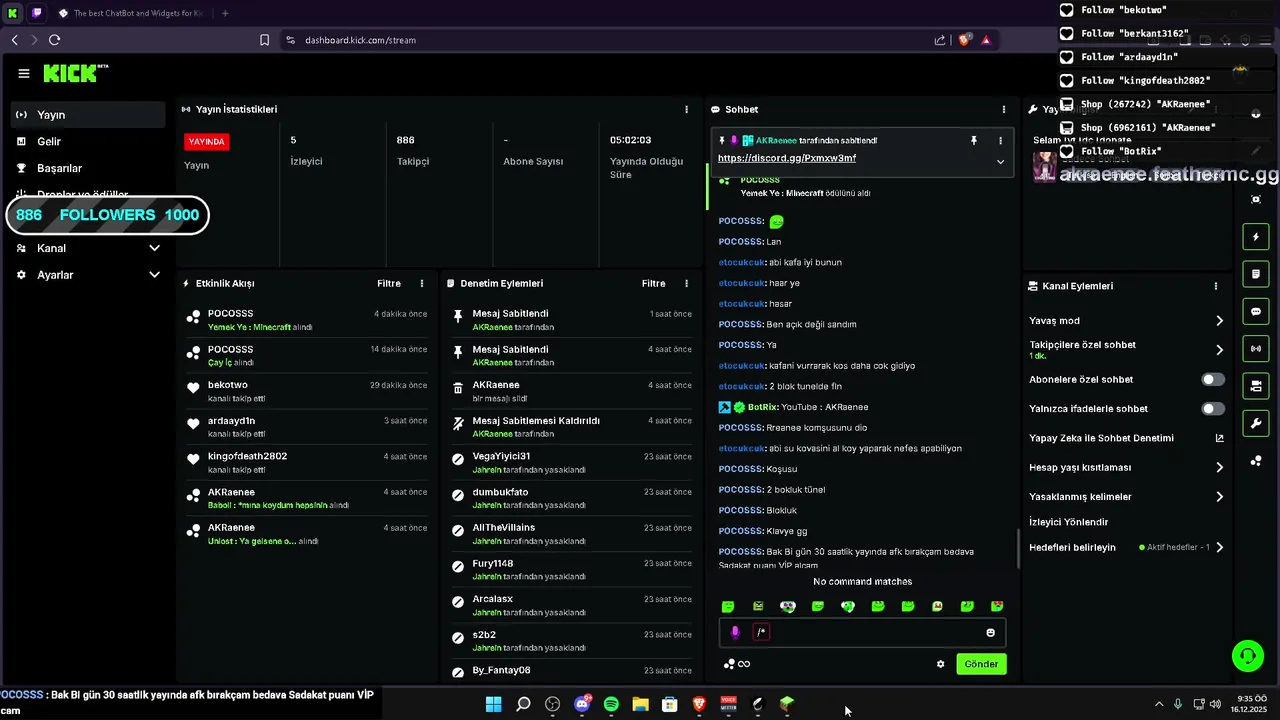This screenshot has height=720, width=1280.
Task: Open Yavaş mod settings arrow
Action: [x=1219, y=321]
